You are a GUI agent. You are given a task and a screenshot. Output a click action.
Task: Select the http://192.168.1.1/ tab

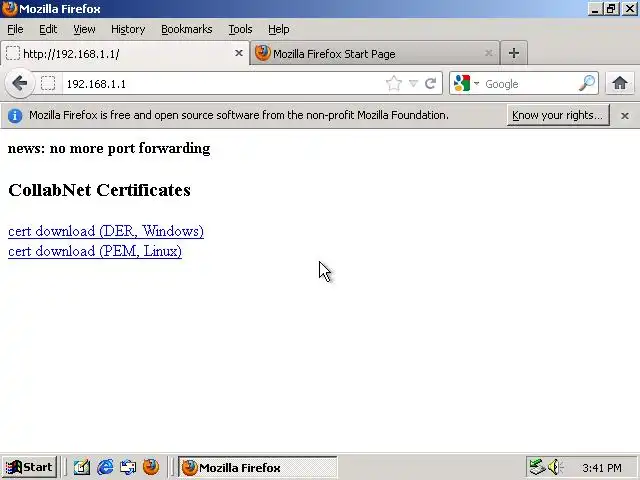click(124, 53)
